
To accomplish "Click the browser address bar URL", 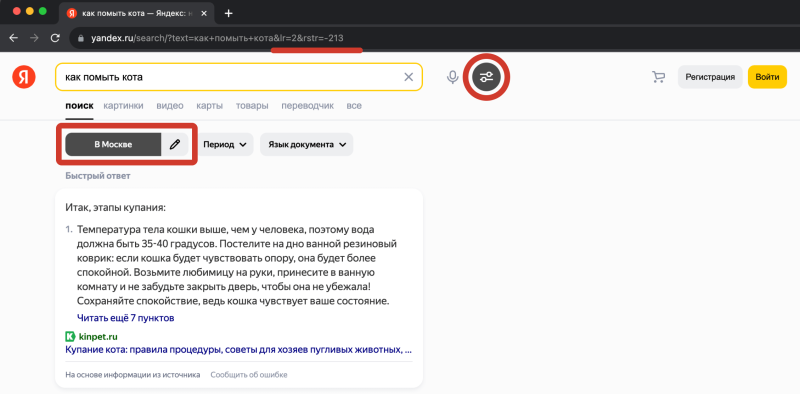I will coord(217,38).
